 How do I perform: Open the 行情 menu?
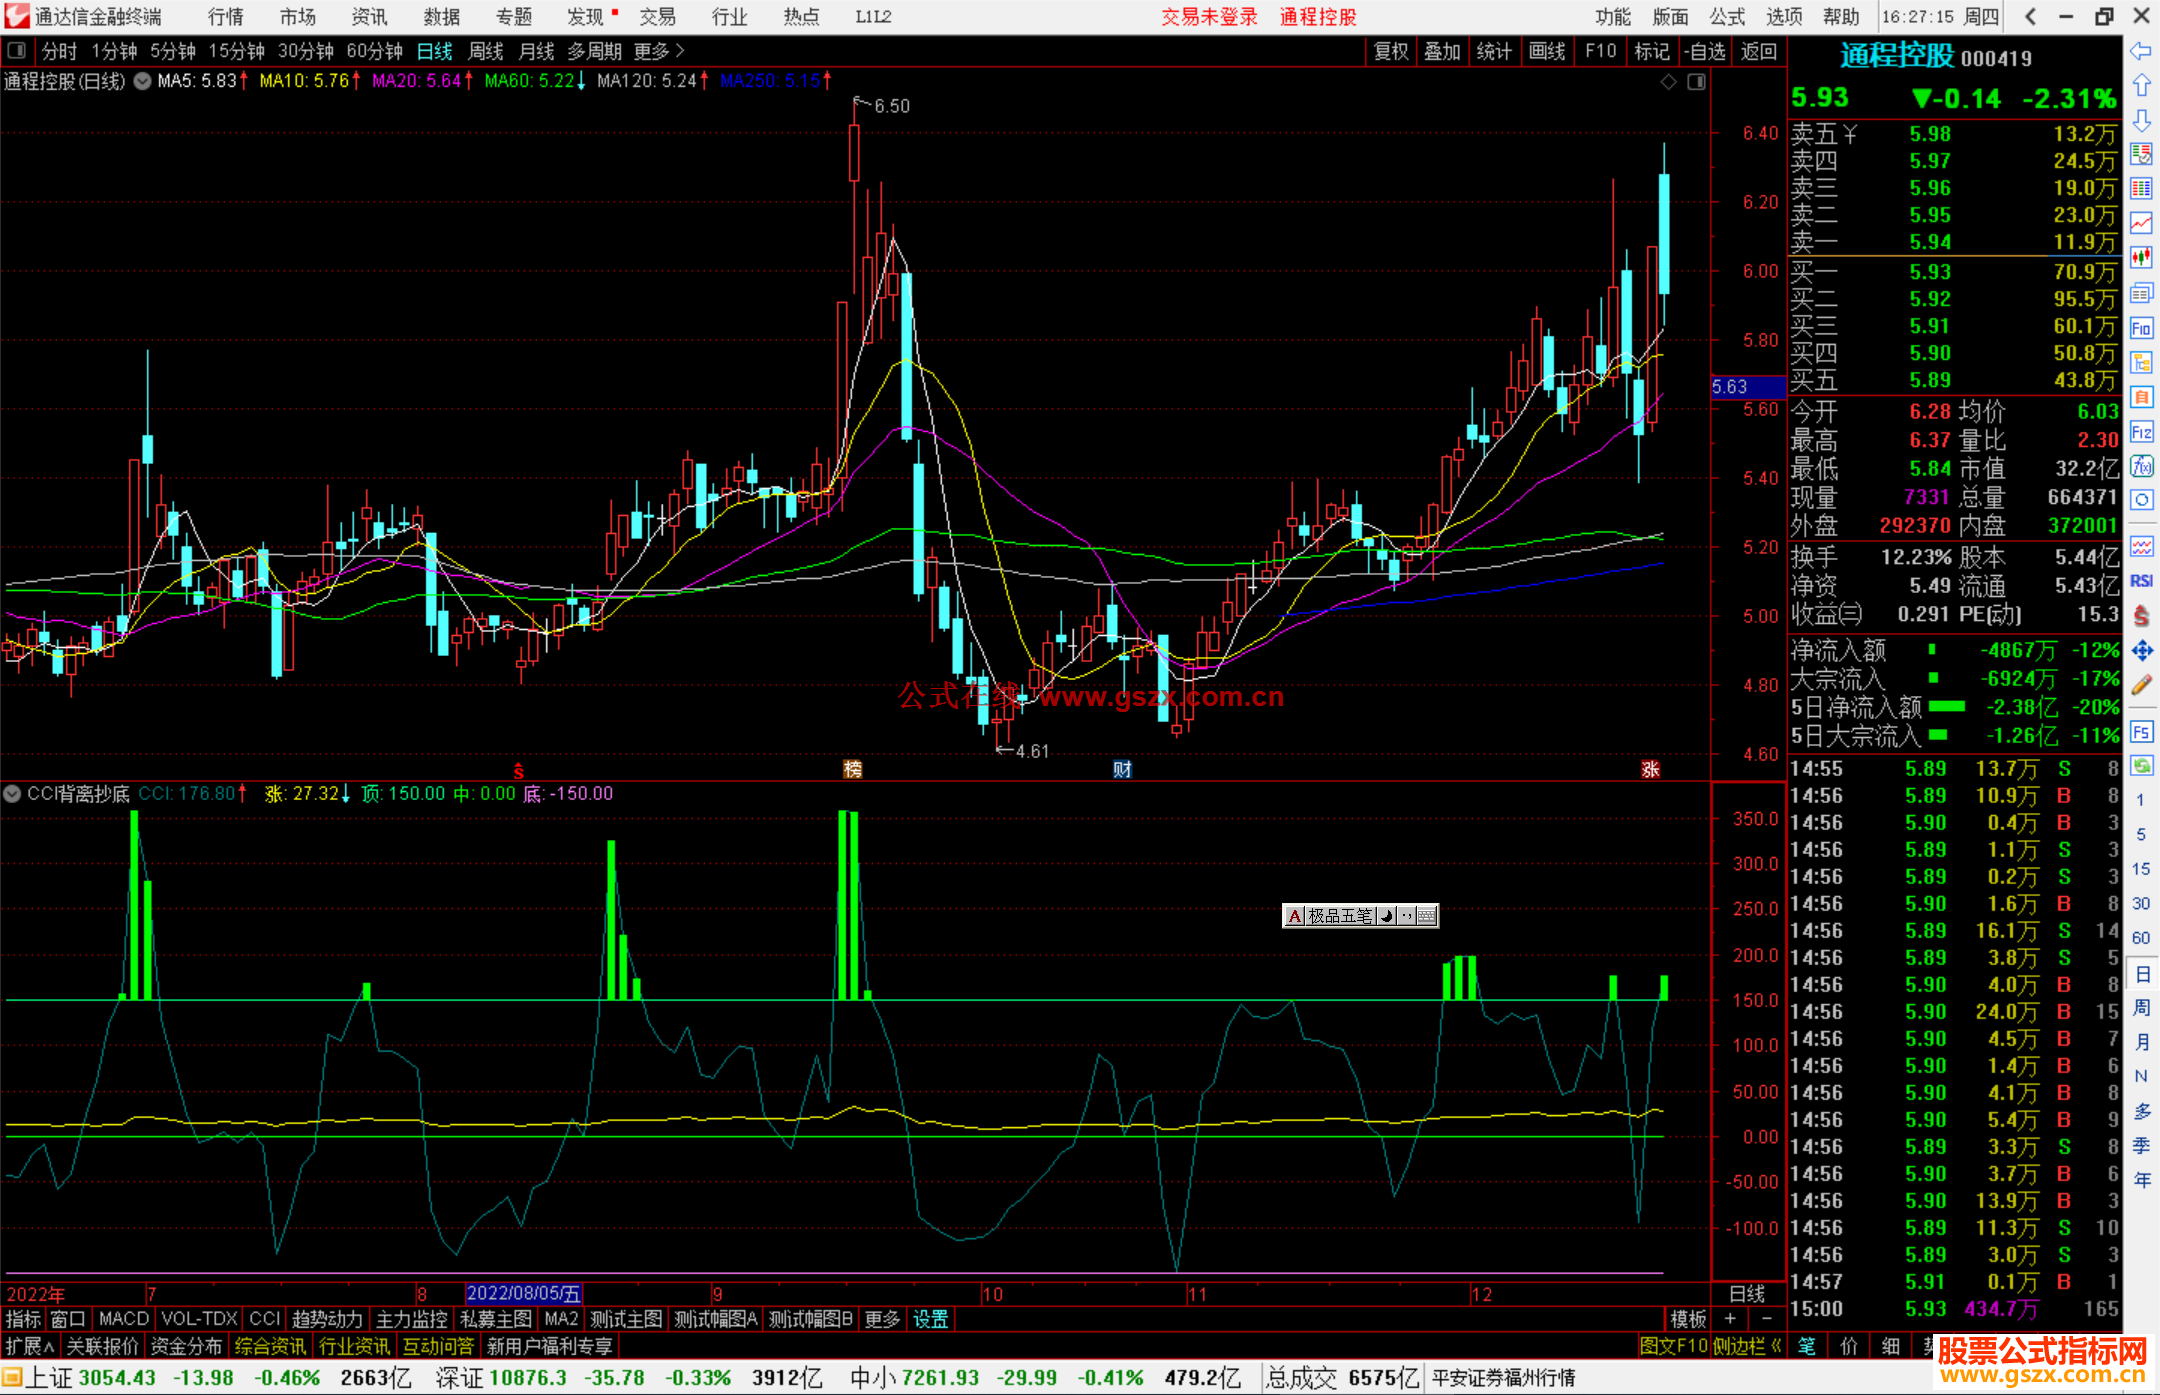[x=225, y=17]
